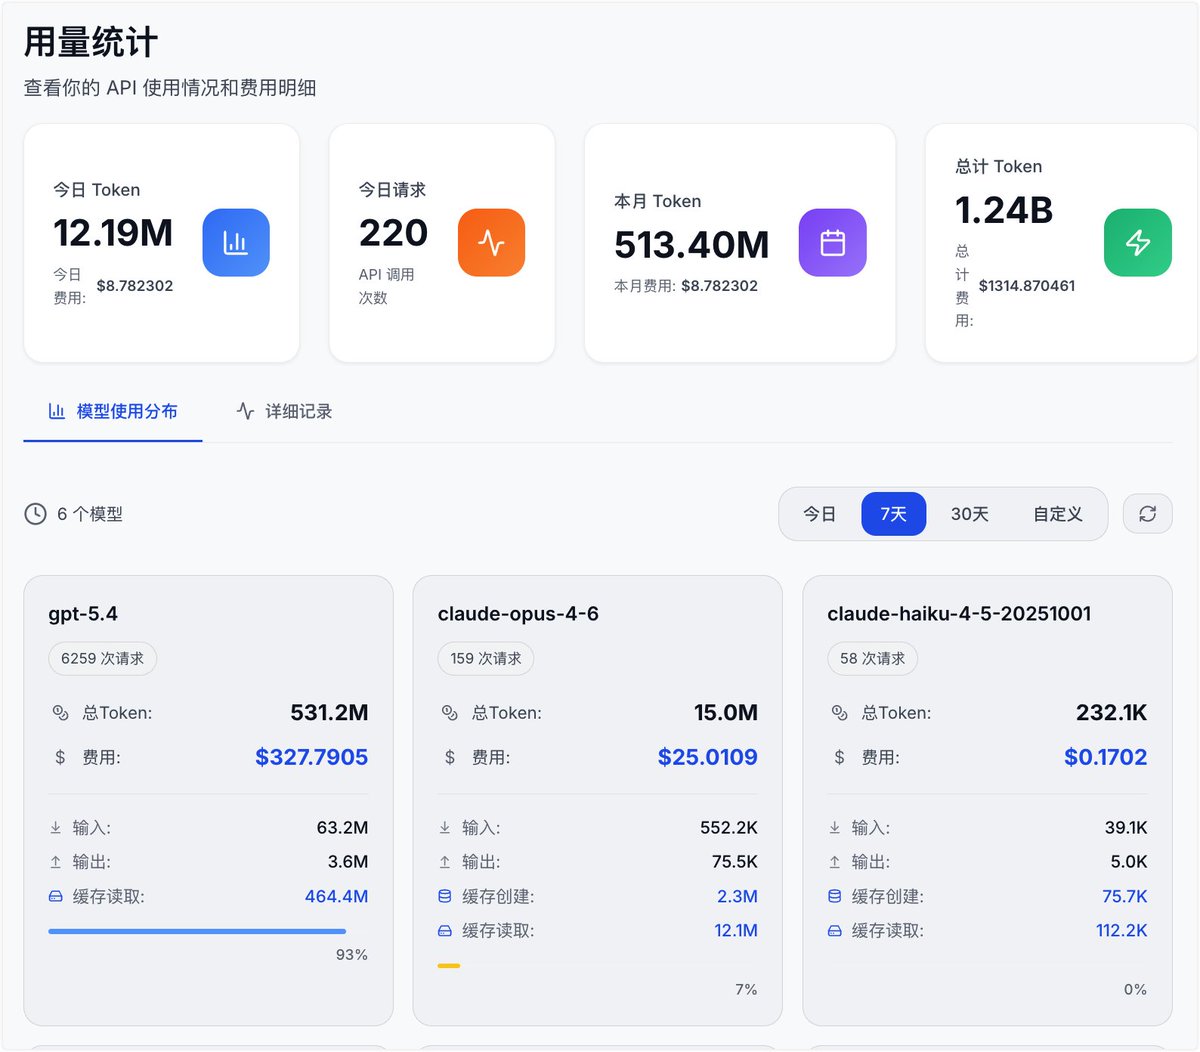Click the purple calendar icon in 本月 Token card
Image resolution: width=1200 pixels, height=1052 pixels.
click(832, 242)
